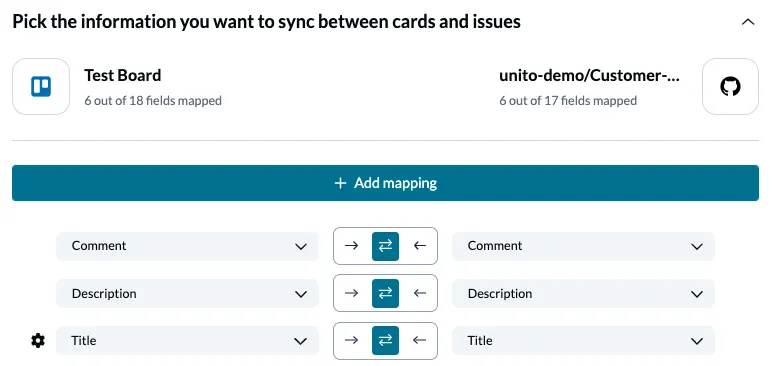This screenshot has width=772, height=366.
Task: Set Description sync to two-way arrows
Action: pos(386,293)
